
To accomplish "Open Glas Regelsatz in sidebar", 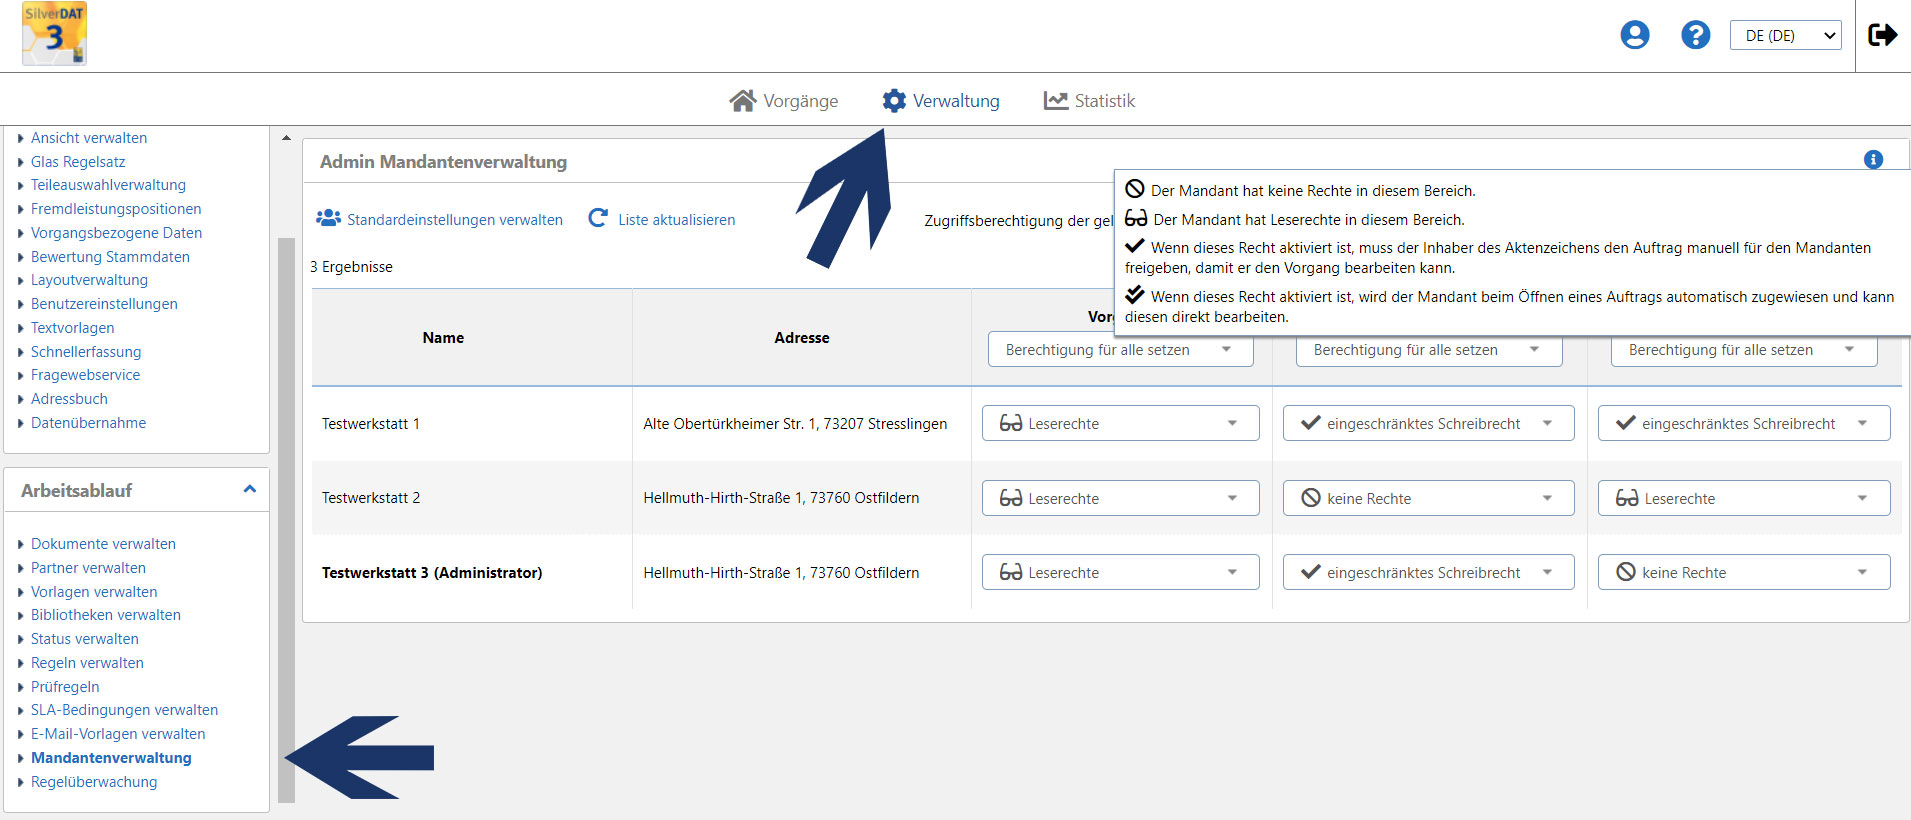I will tap(78, 162).
